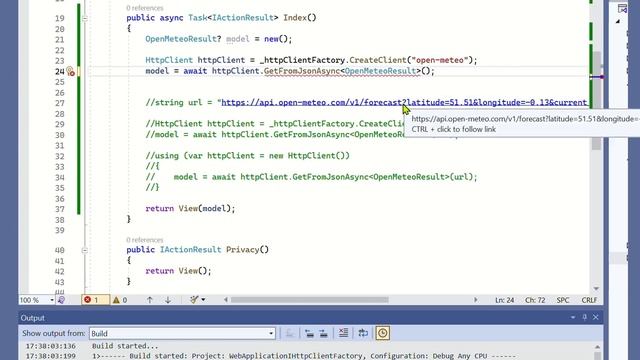This screenshot has height=360, width=640.
Task: Collapse the right panel tree triangle
Action: [618, 21]
